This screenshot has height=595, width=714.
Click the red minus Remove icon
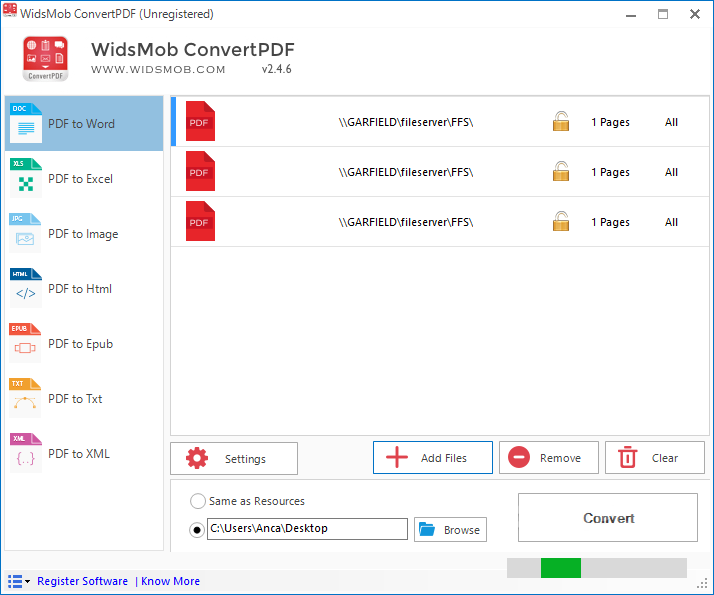coord(519,458)
